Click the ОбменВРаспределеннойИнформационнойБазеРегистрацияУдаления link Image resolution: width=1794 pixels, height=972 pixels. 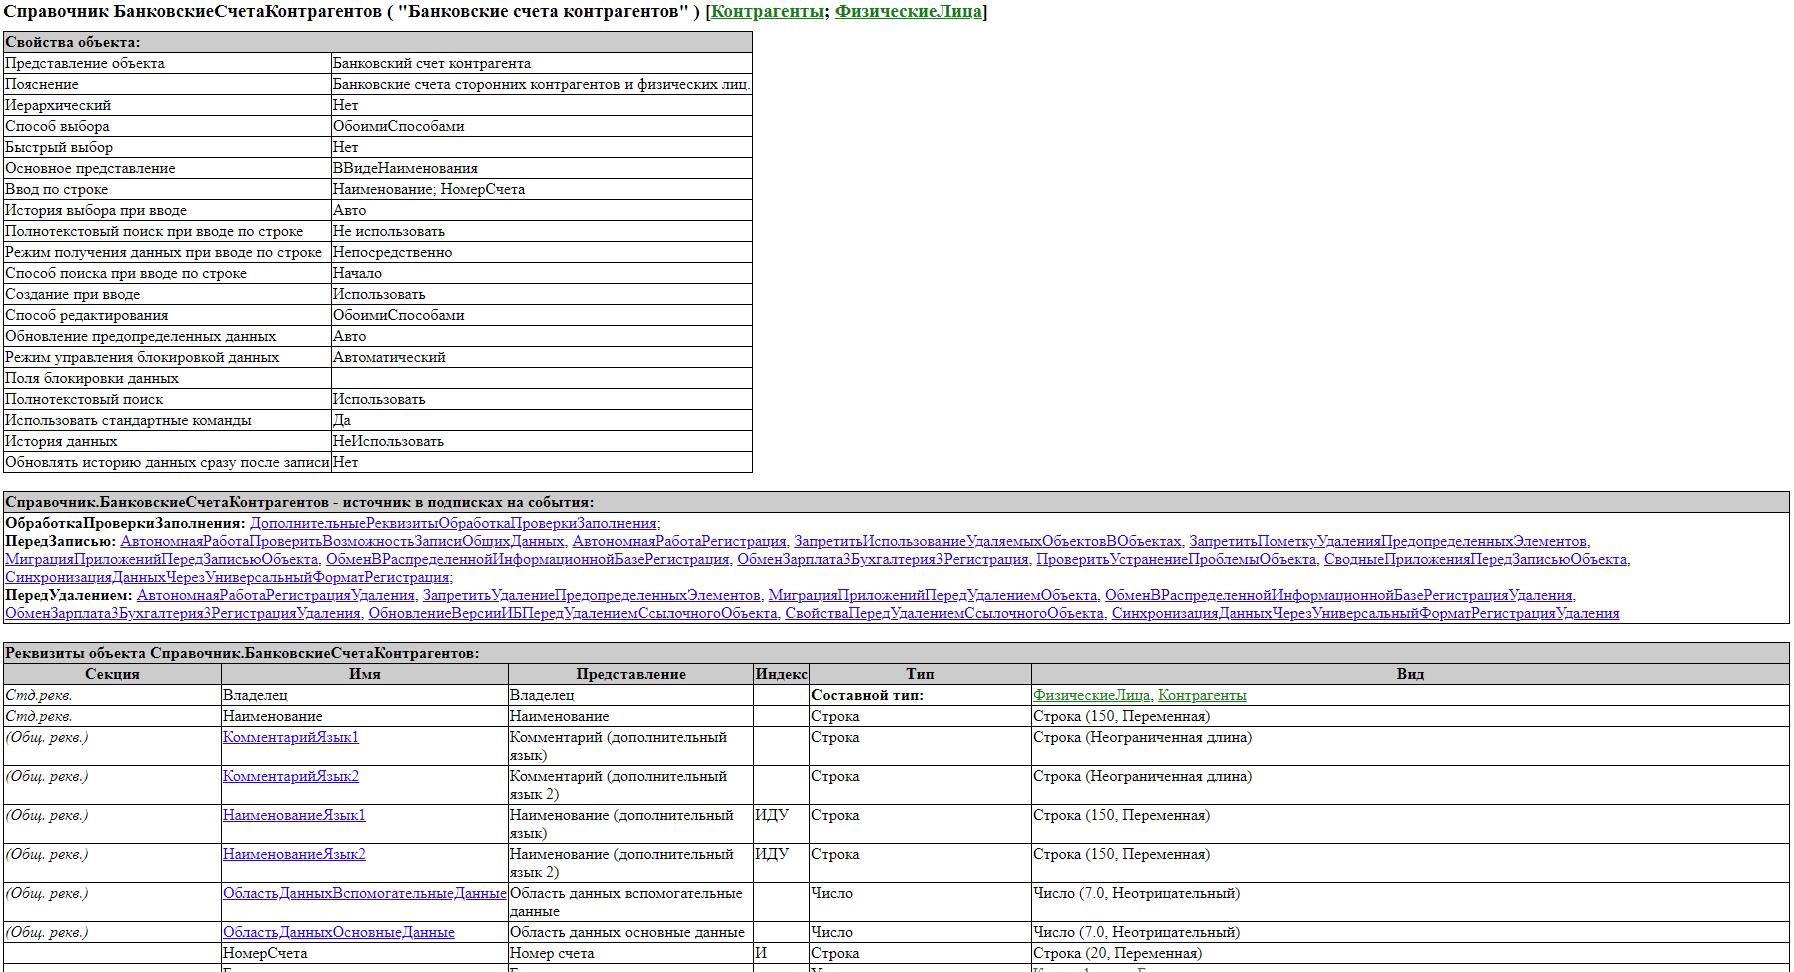tap(1339, 595)
